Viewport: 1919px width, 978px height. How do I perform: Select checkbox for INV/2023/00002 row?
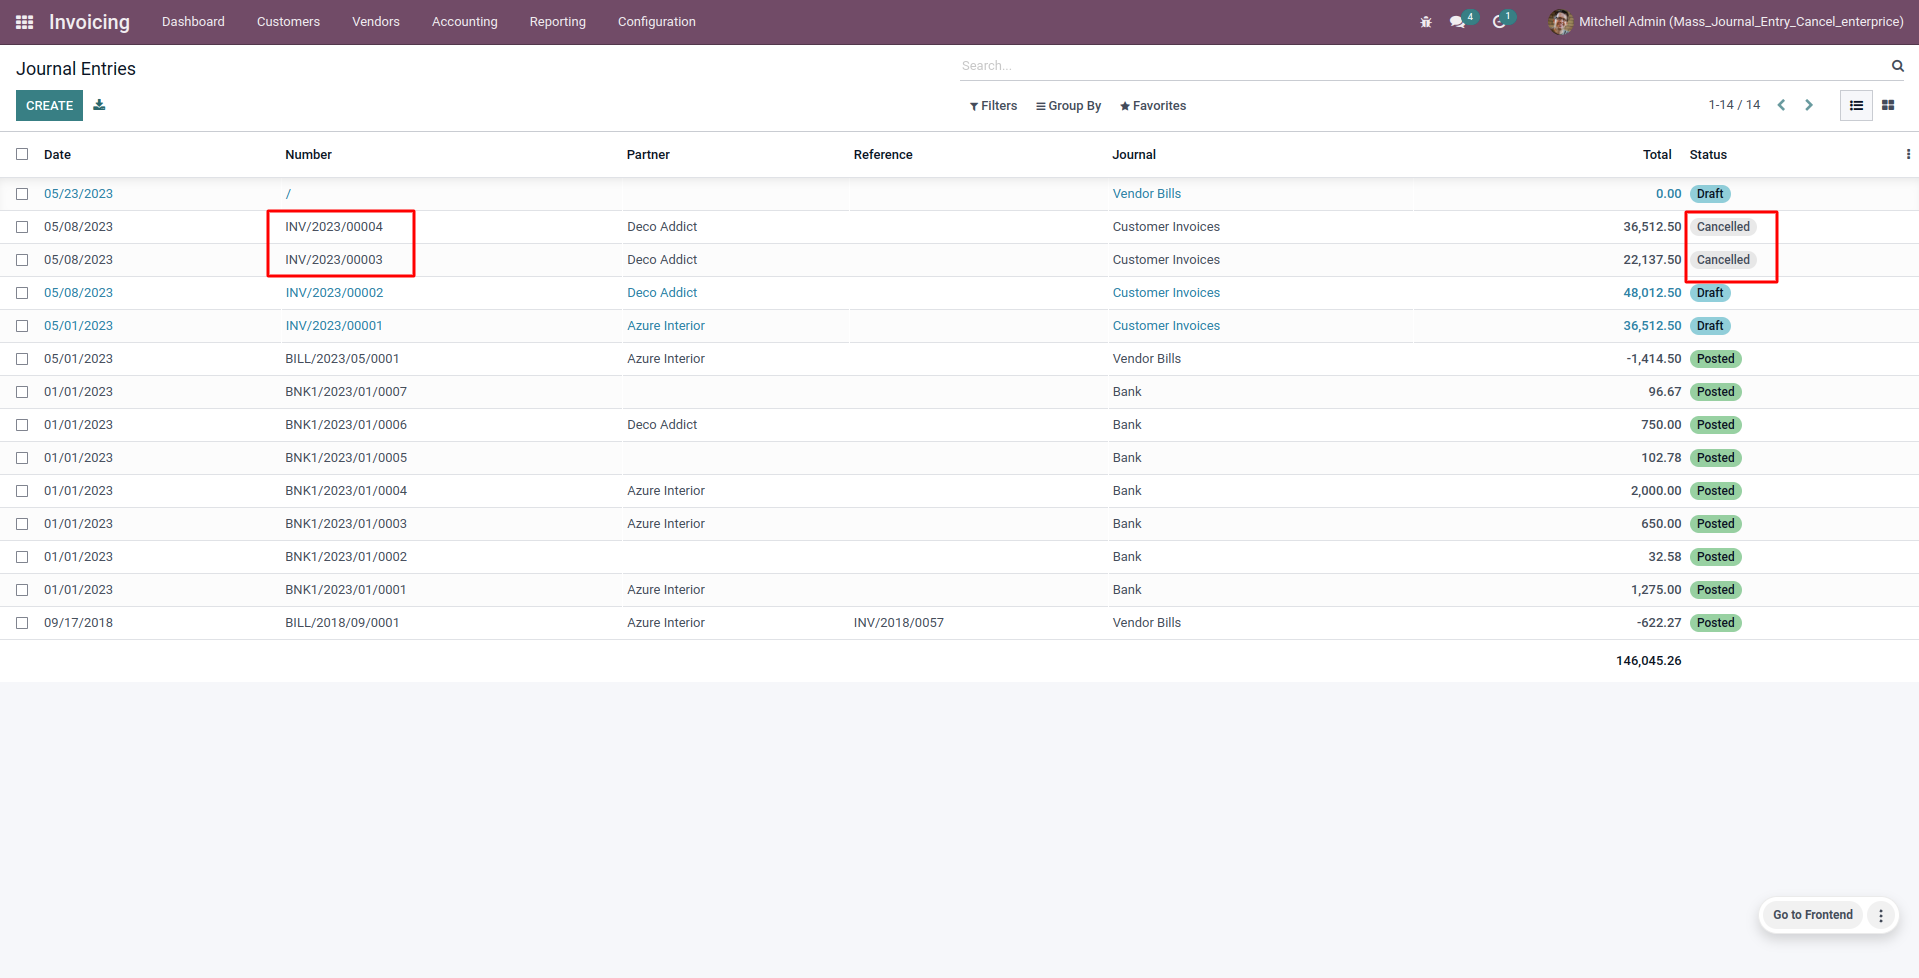pos(22,293)
